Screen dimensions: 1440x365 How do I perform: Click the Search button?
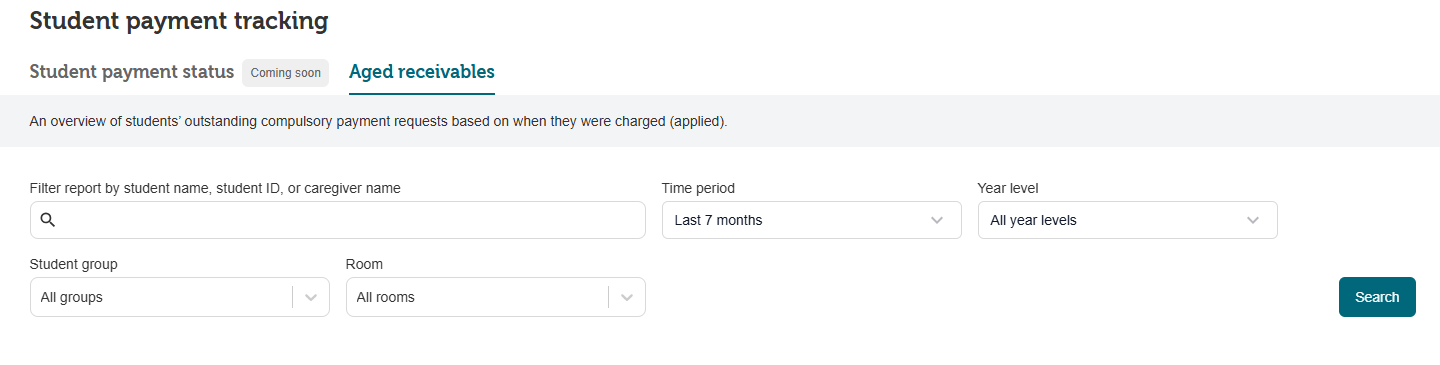(x=1377, y=297)
